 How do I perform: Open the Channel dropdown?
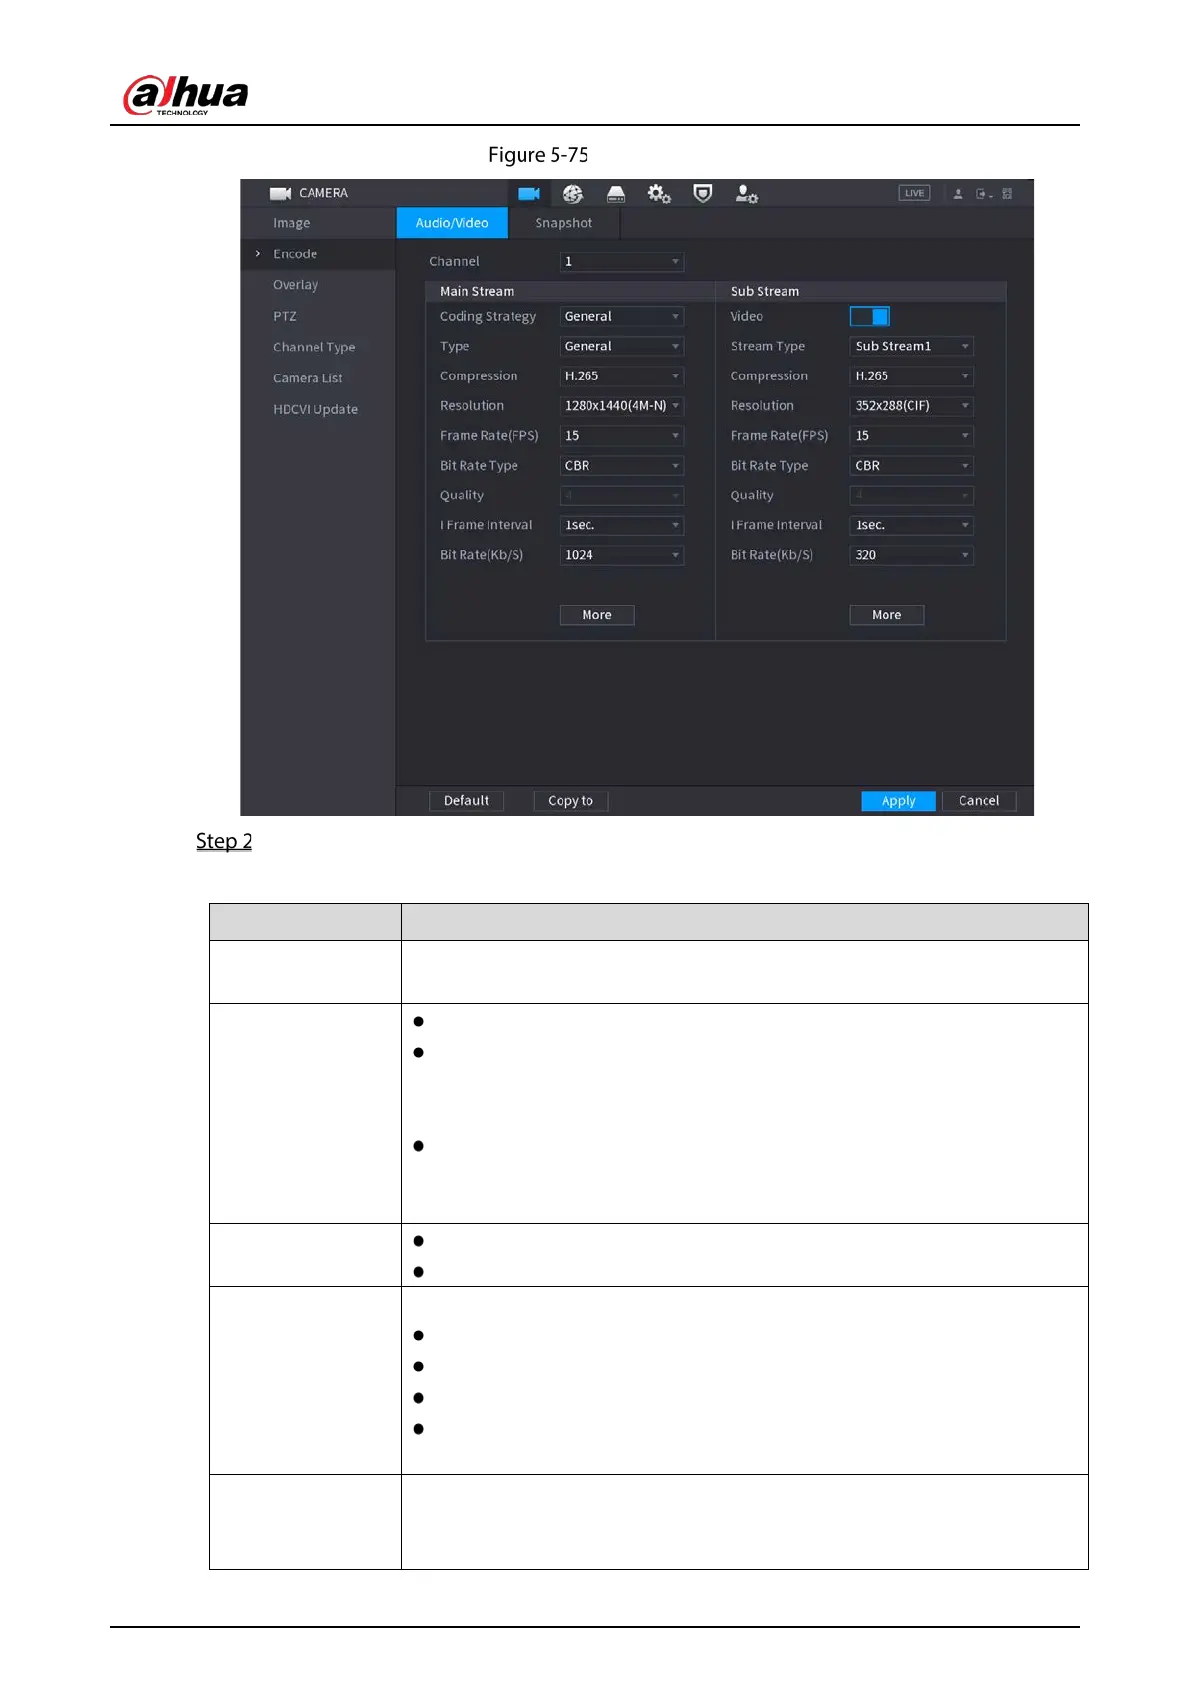pyautogui.click(x=622, y=262)
